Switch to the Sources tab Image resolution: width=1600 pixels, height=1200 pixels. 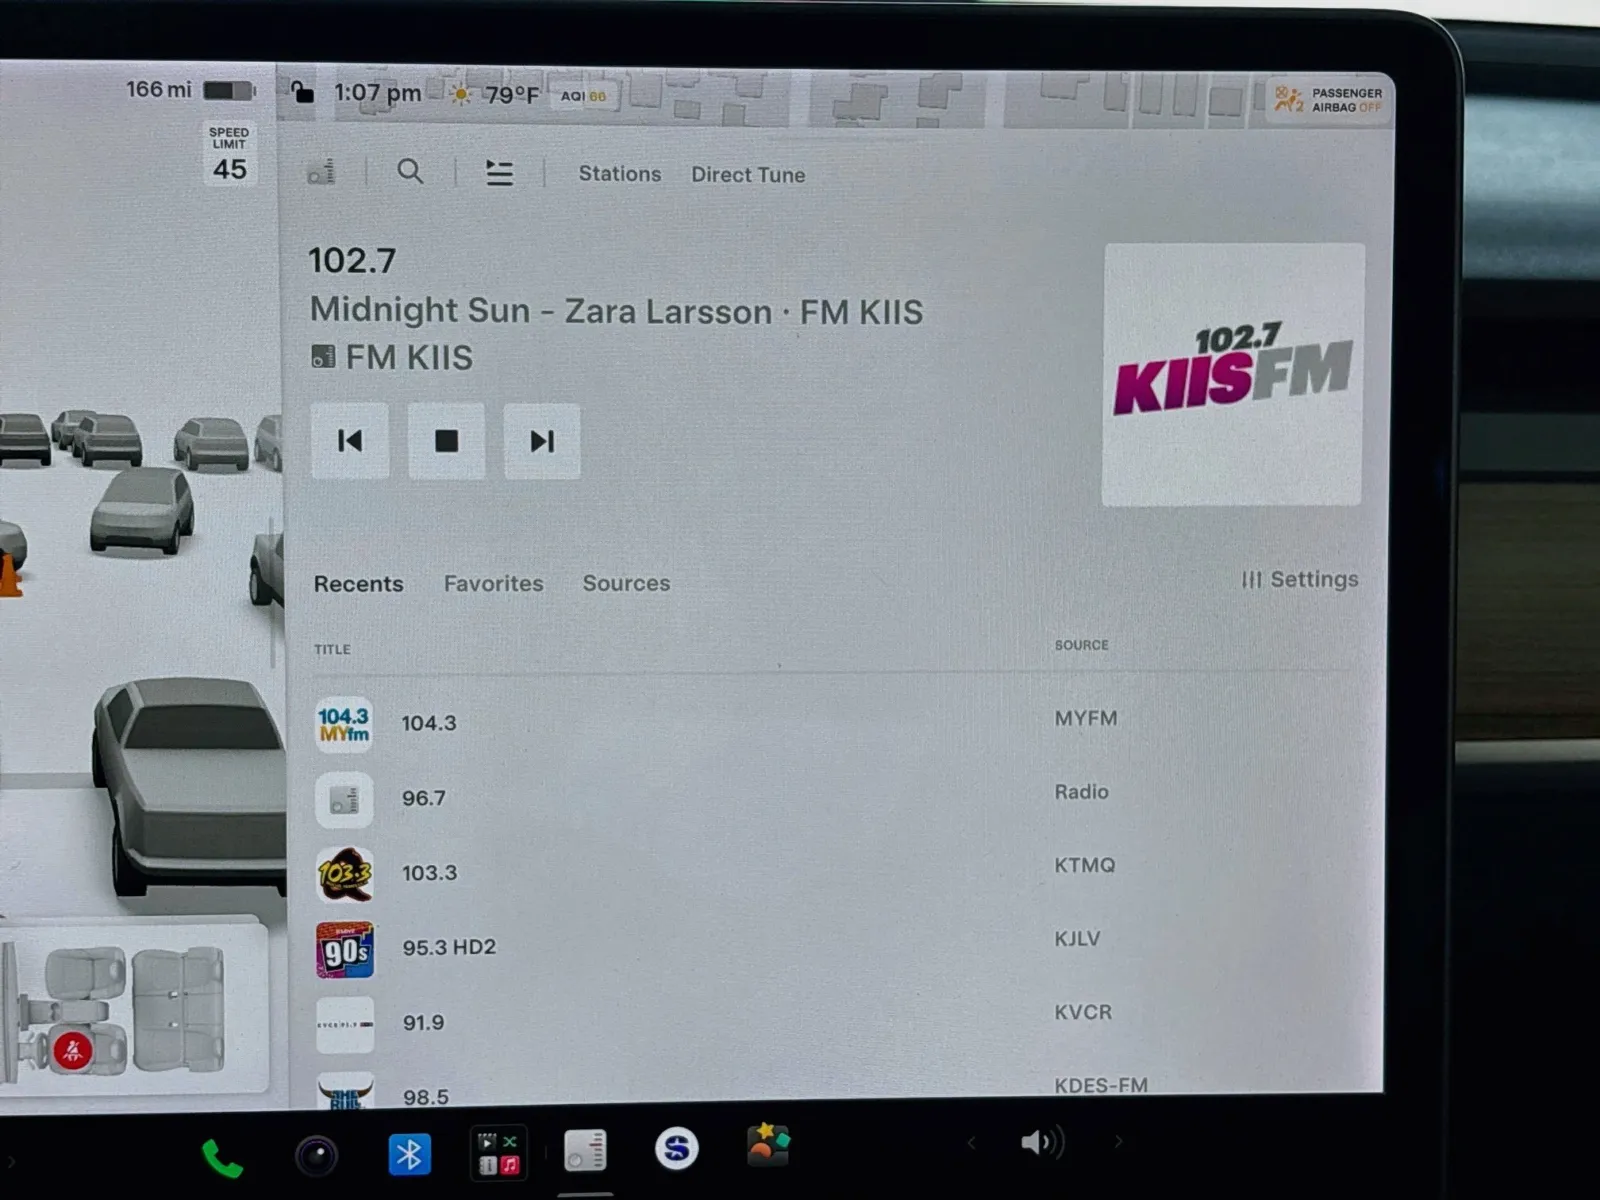(x=627, y=583)
